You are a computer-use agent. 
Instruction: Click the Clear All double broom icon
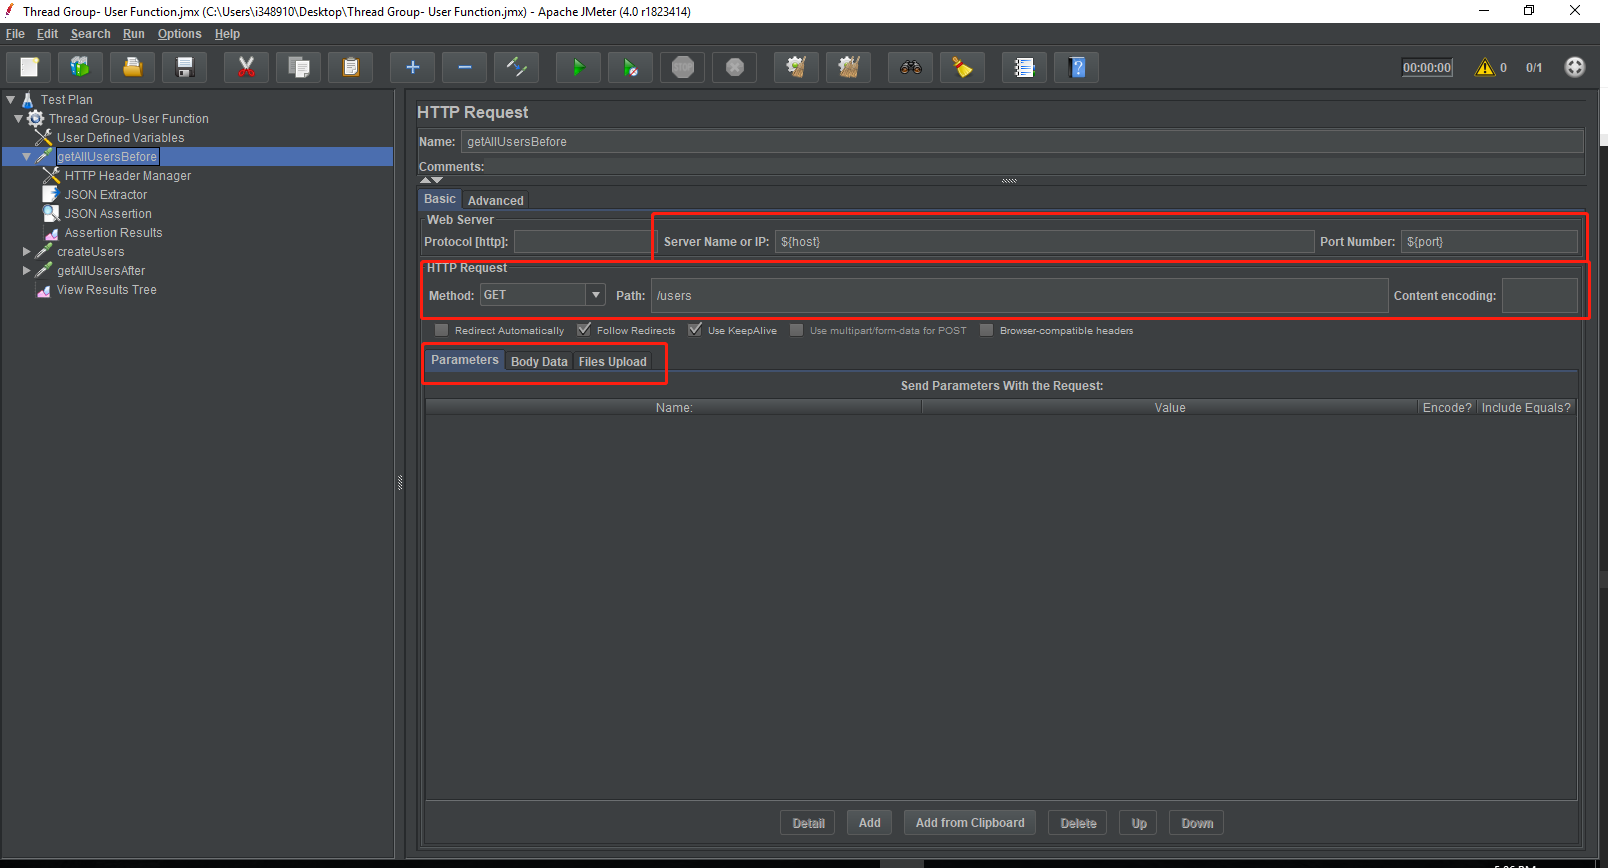[x=848, y=67]
